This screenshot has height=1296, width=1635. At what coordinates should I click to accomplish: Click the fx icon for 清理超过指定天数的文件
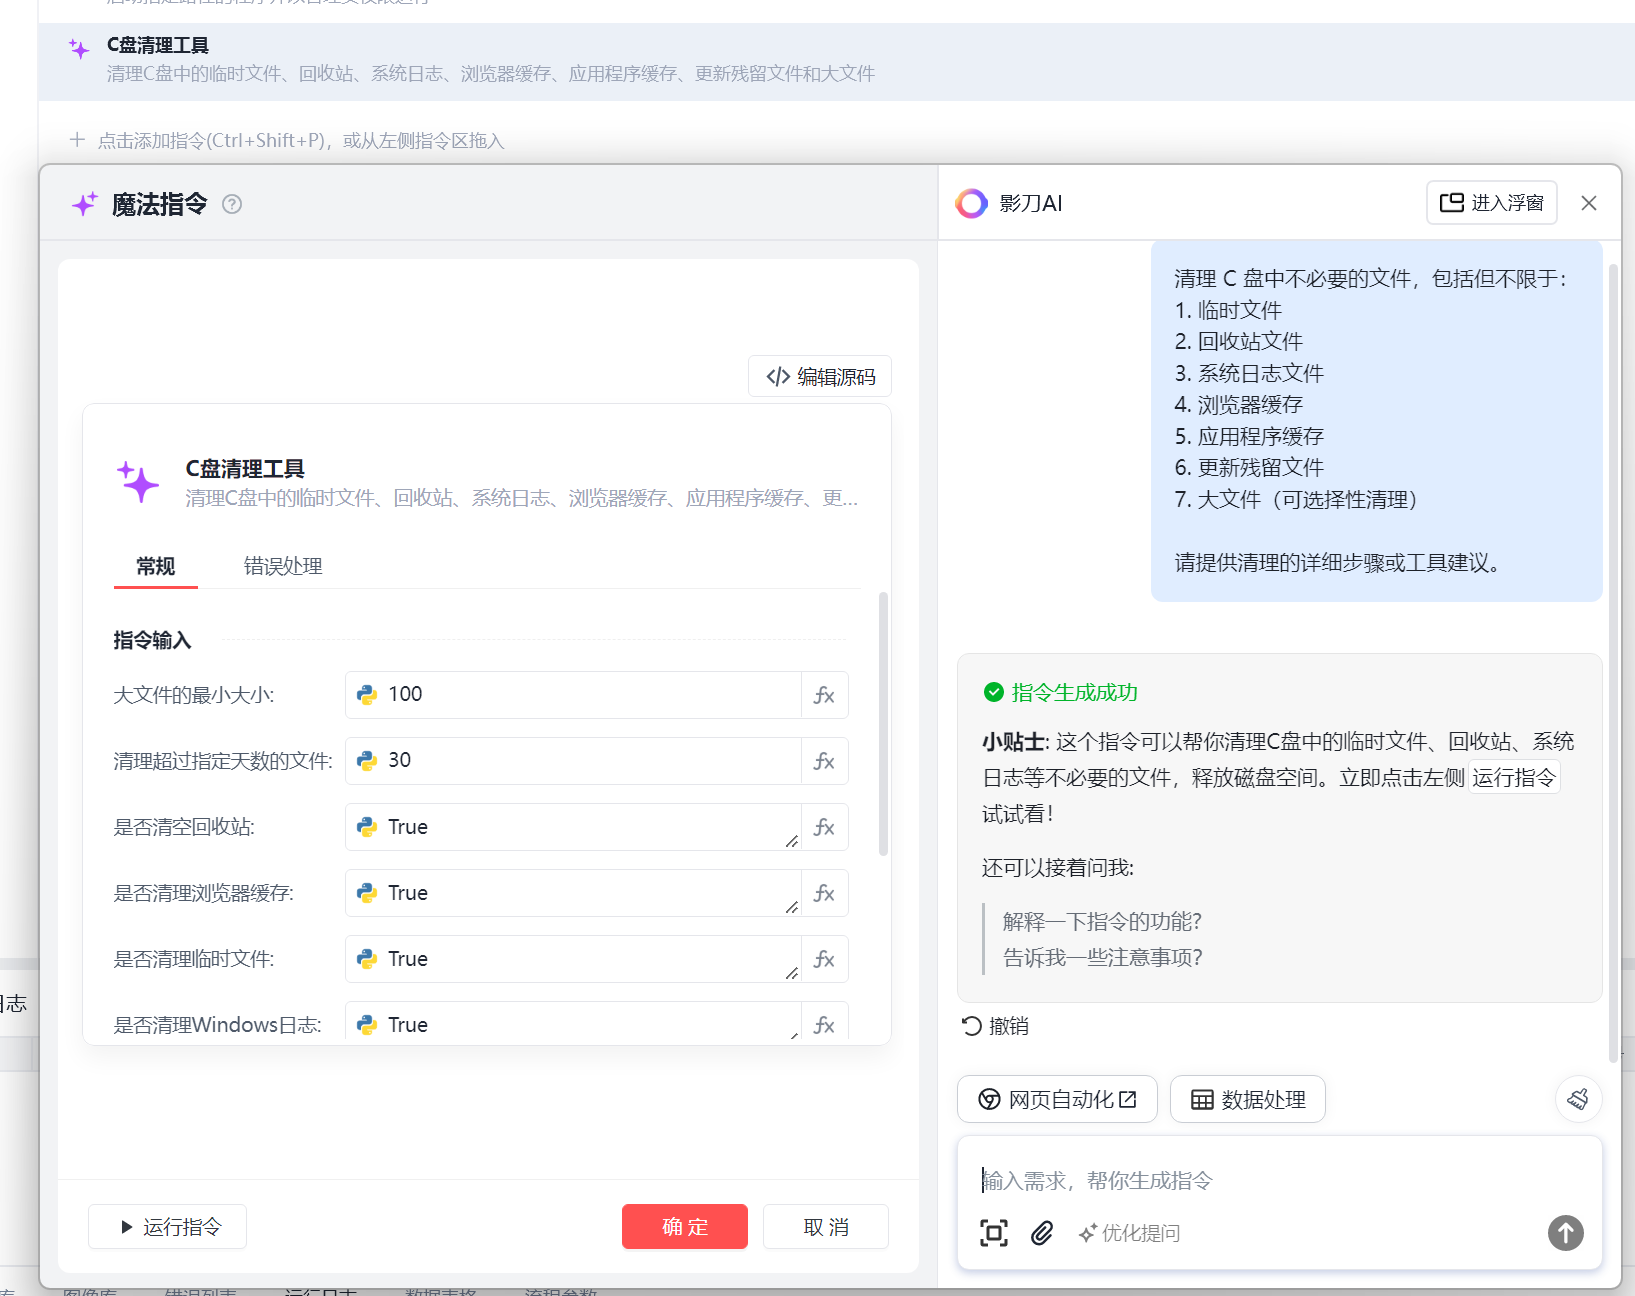click(x=824, y=761)
